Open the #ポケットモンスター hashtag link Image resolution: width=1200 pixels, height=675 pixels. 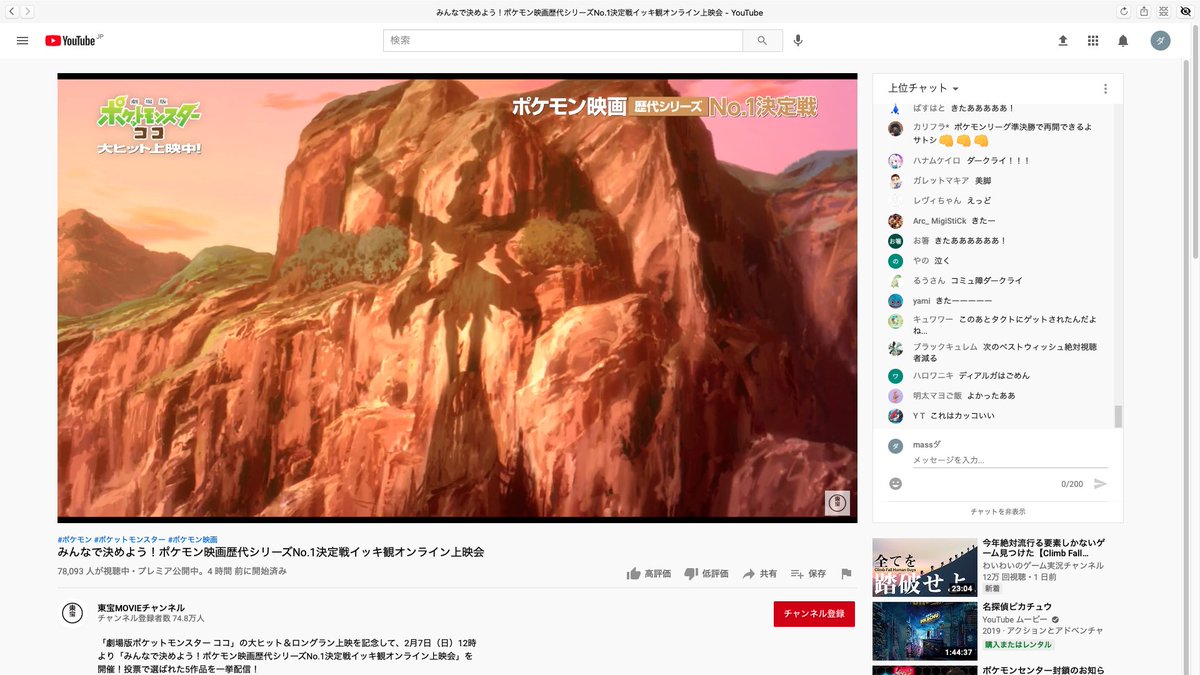coord(130,539)
